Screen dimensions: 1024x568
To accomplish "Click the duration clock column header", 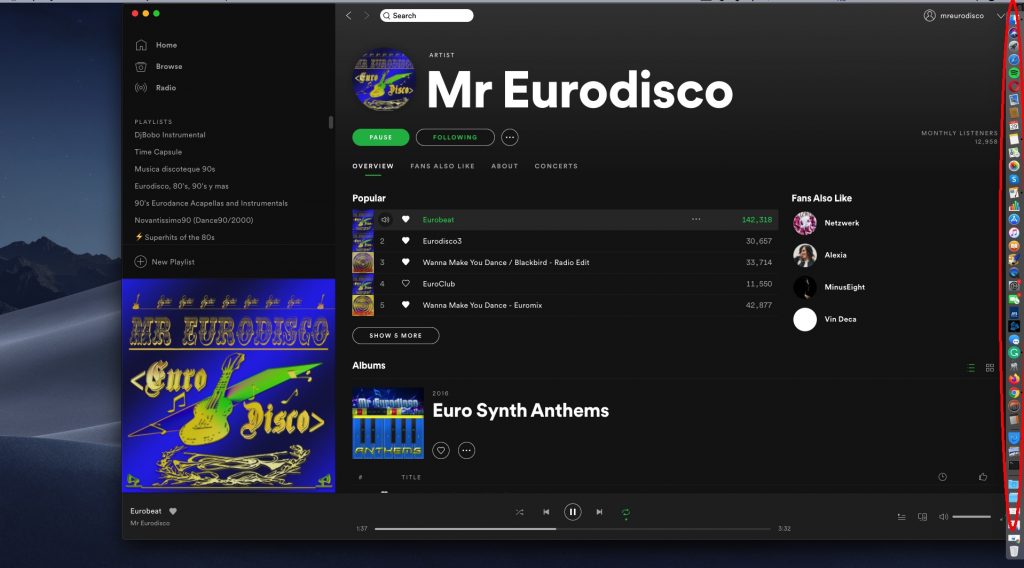I will coord(942,477).
